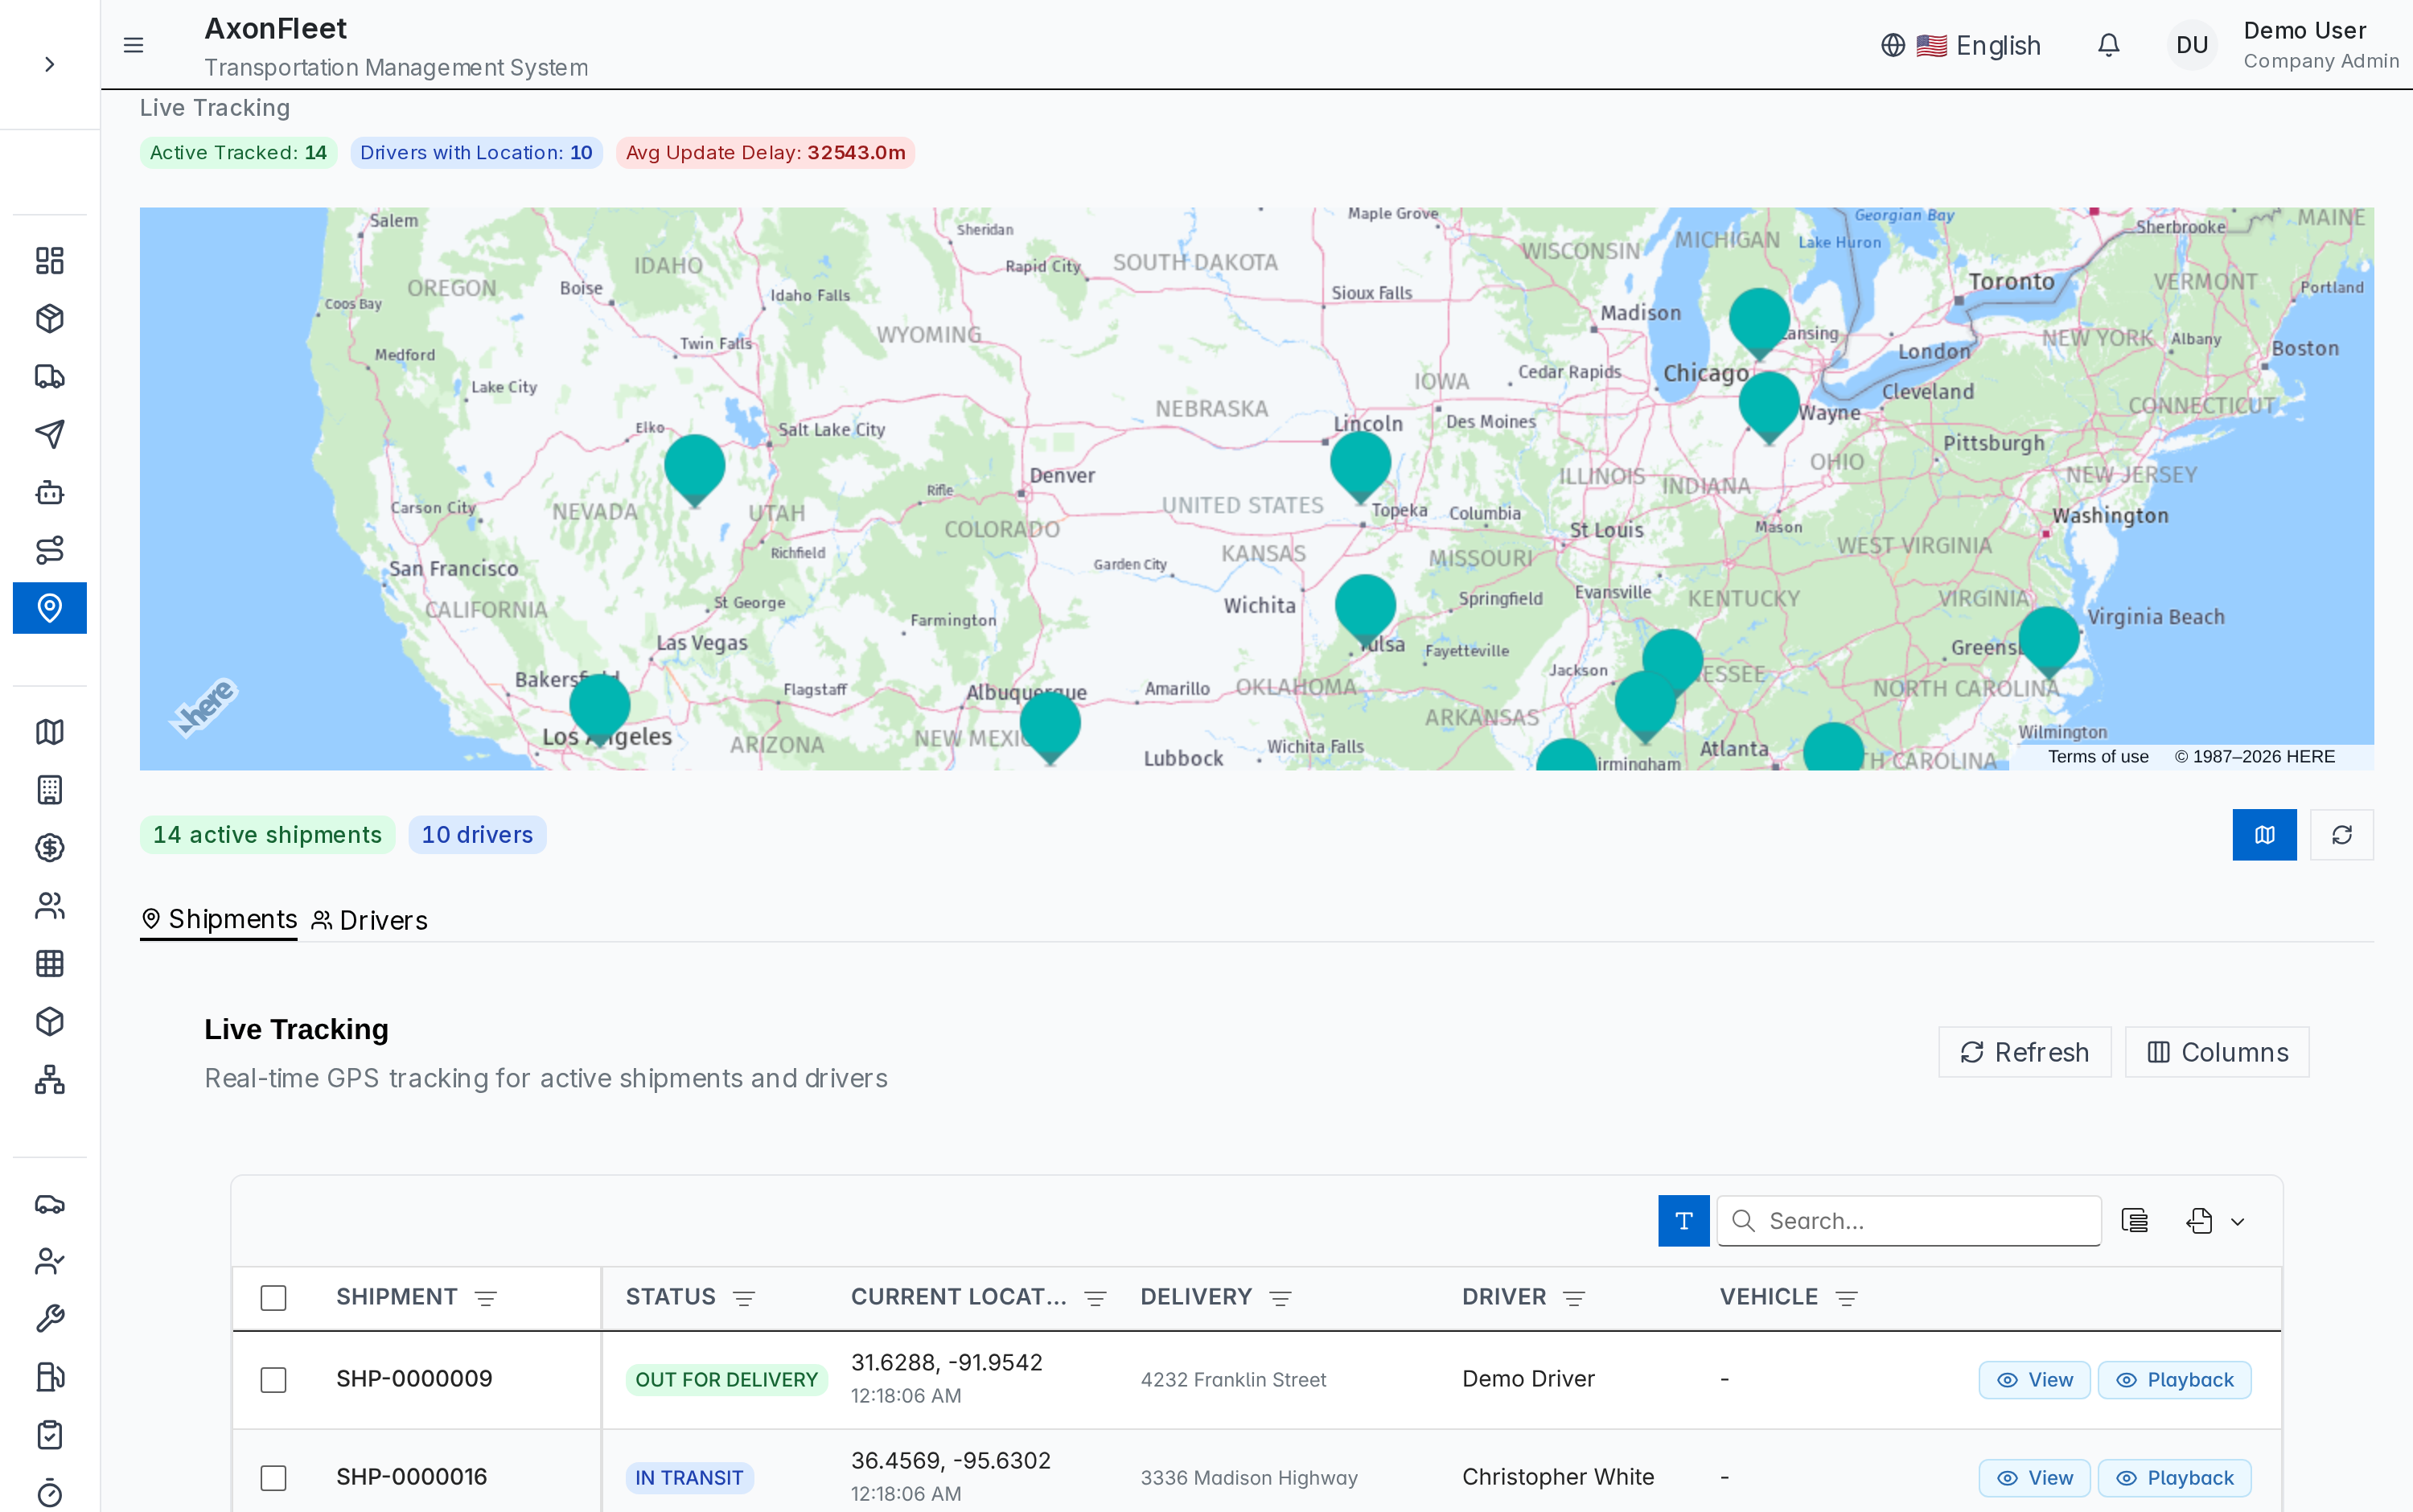The image size is (2413, 1512).
Task: Click the map marker below Lincoln
Action: [x=1360, y=465]
